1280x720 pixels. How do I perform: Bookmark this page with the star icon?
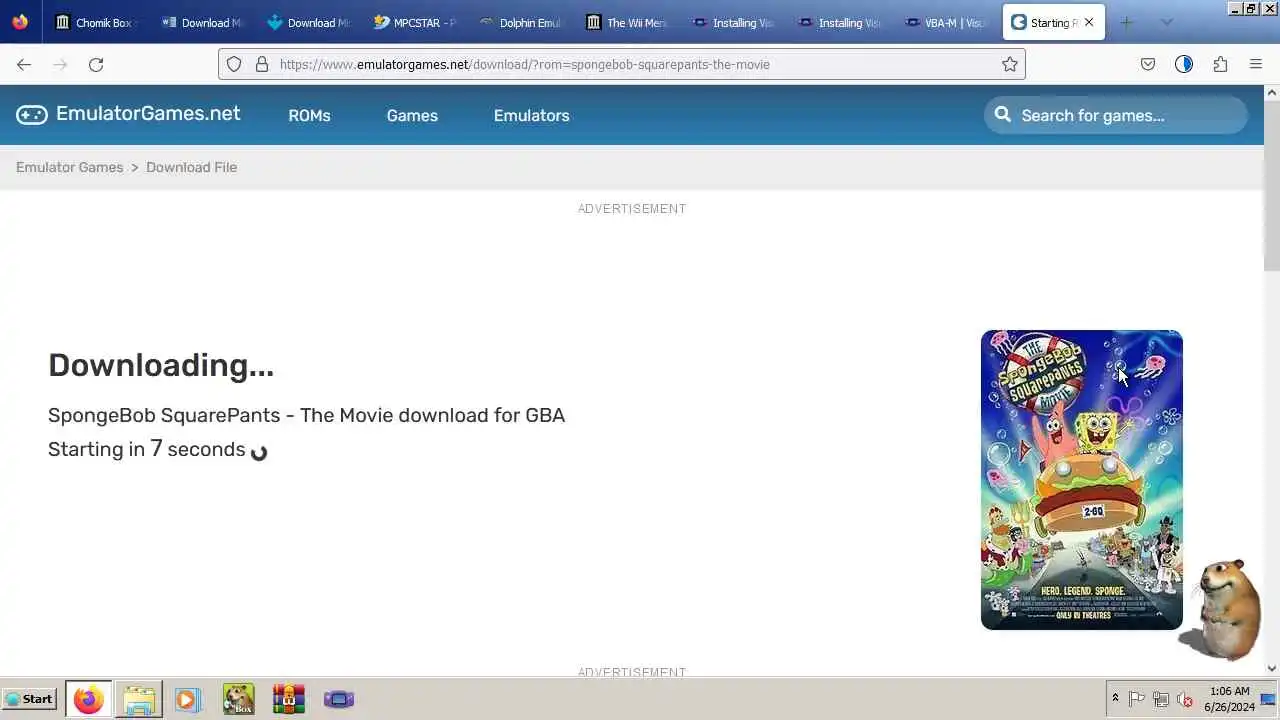click(1010, 64)
